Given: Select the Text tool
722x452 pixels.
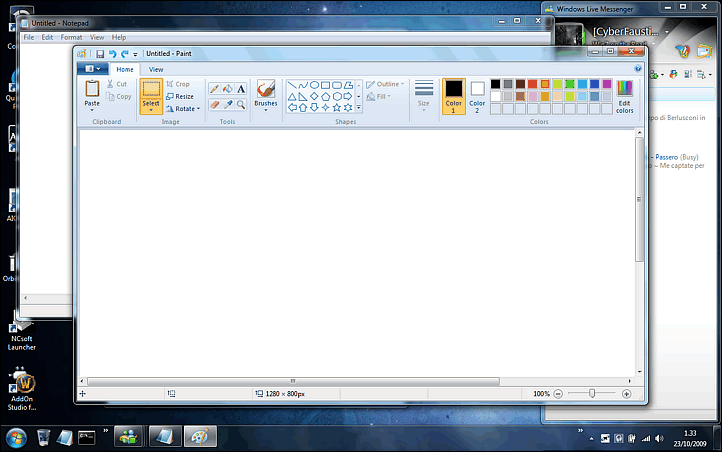Looking at the screenshot, I should [x=241, y=89].
